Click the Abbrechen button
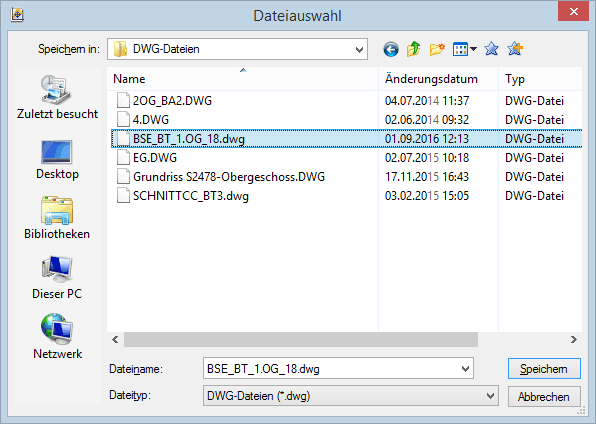Screen dimensions: 596x424 (544, 397)
